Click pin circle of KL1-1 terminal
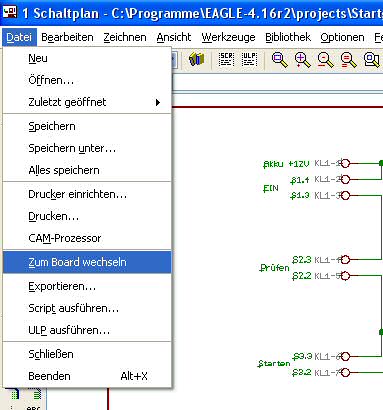The image size is (383, 410). pyautogui.click(x=345, y=163)
